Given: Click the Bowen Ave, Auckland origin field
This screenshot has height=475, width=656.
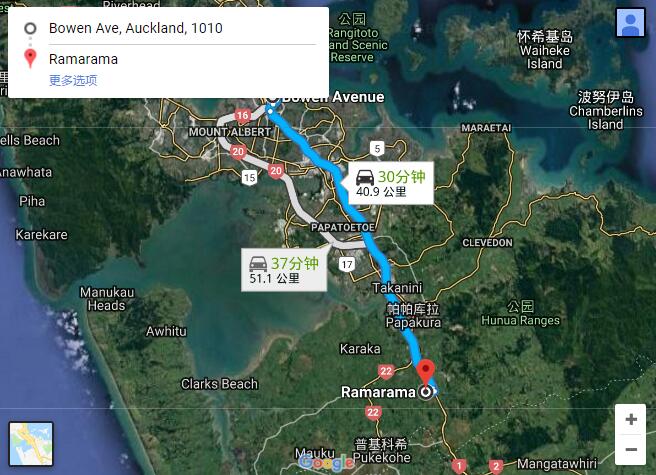Looking at the screenshot, I should [x=182, y=28].
